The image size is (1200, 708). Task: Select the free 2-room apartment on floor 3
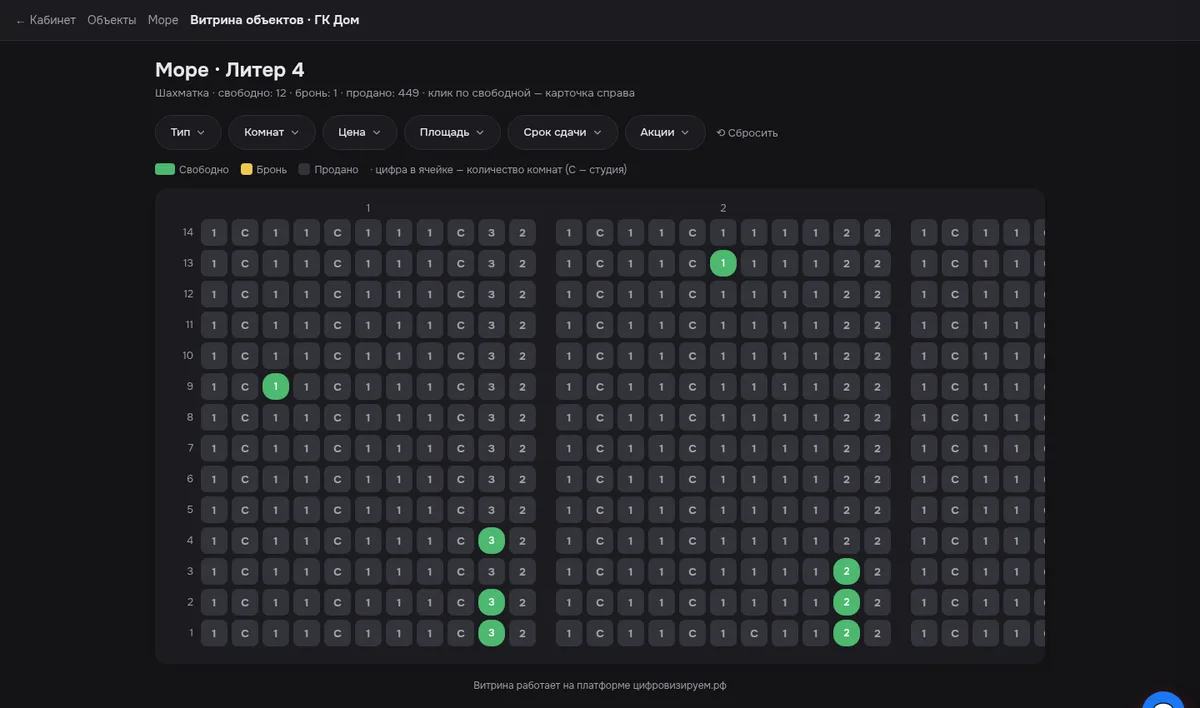[x=846, y=572]
